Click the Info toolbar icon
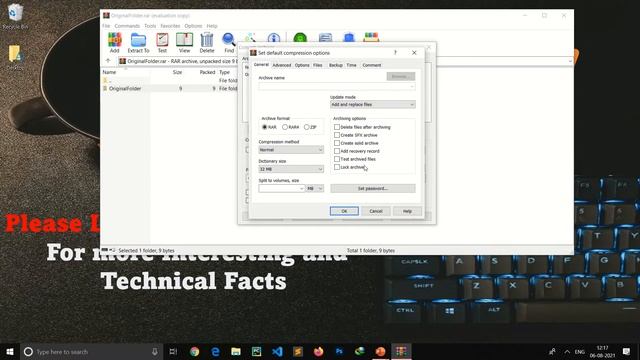The image size is (640, 360). 273,38
